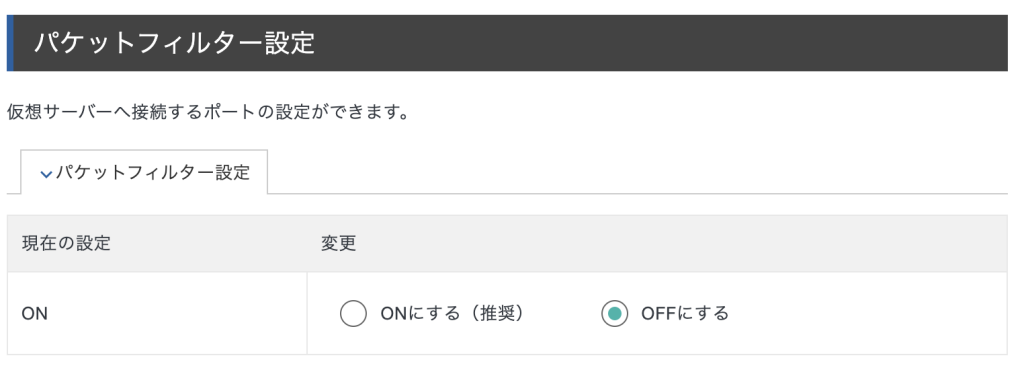
Task: Select the ONにする（推奨） radio button
Action: (x=353, y=314)
